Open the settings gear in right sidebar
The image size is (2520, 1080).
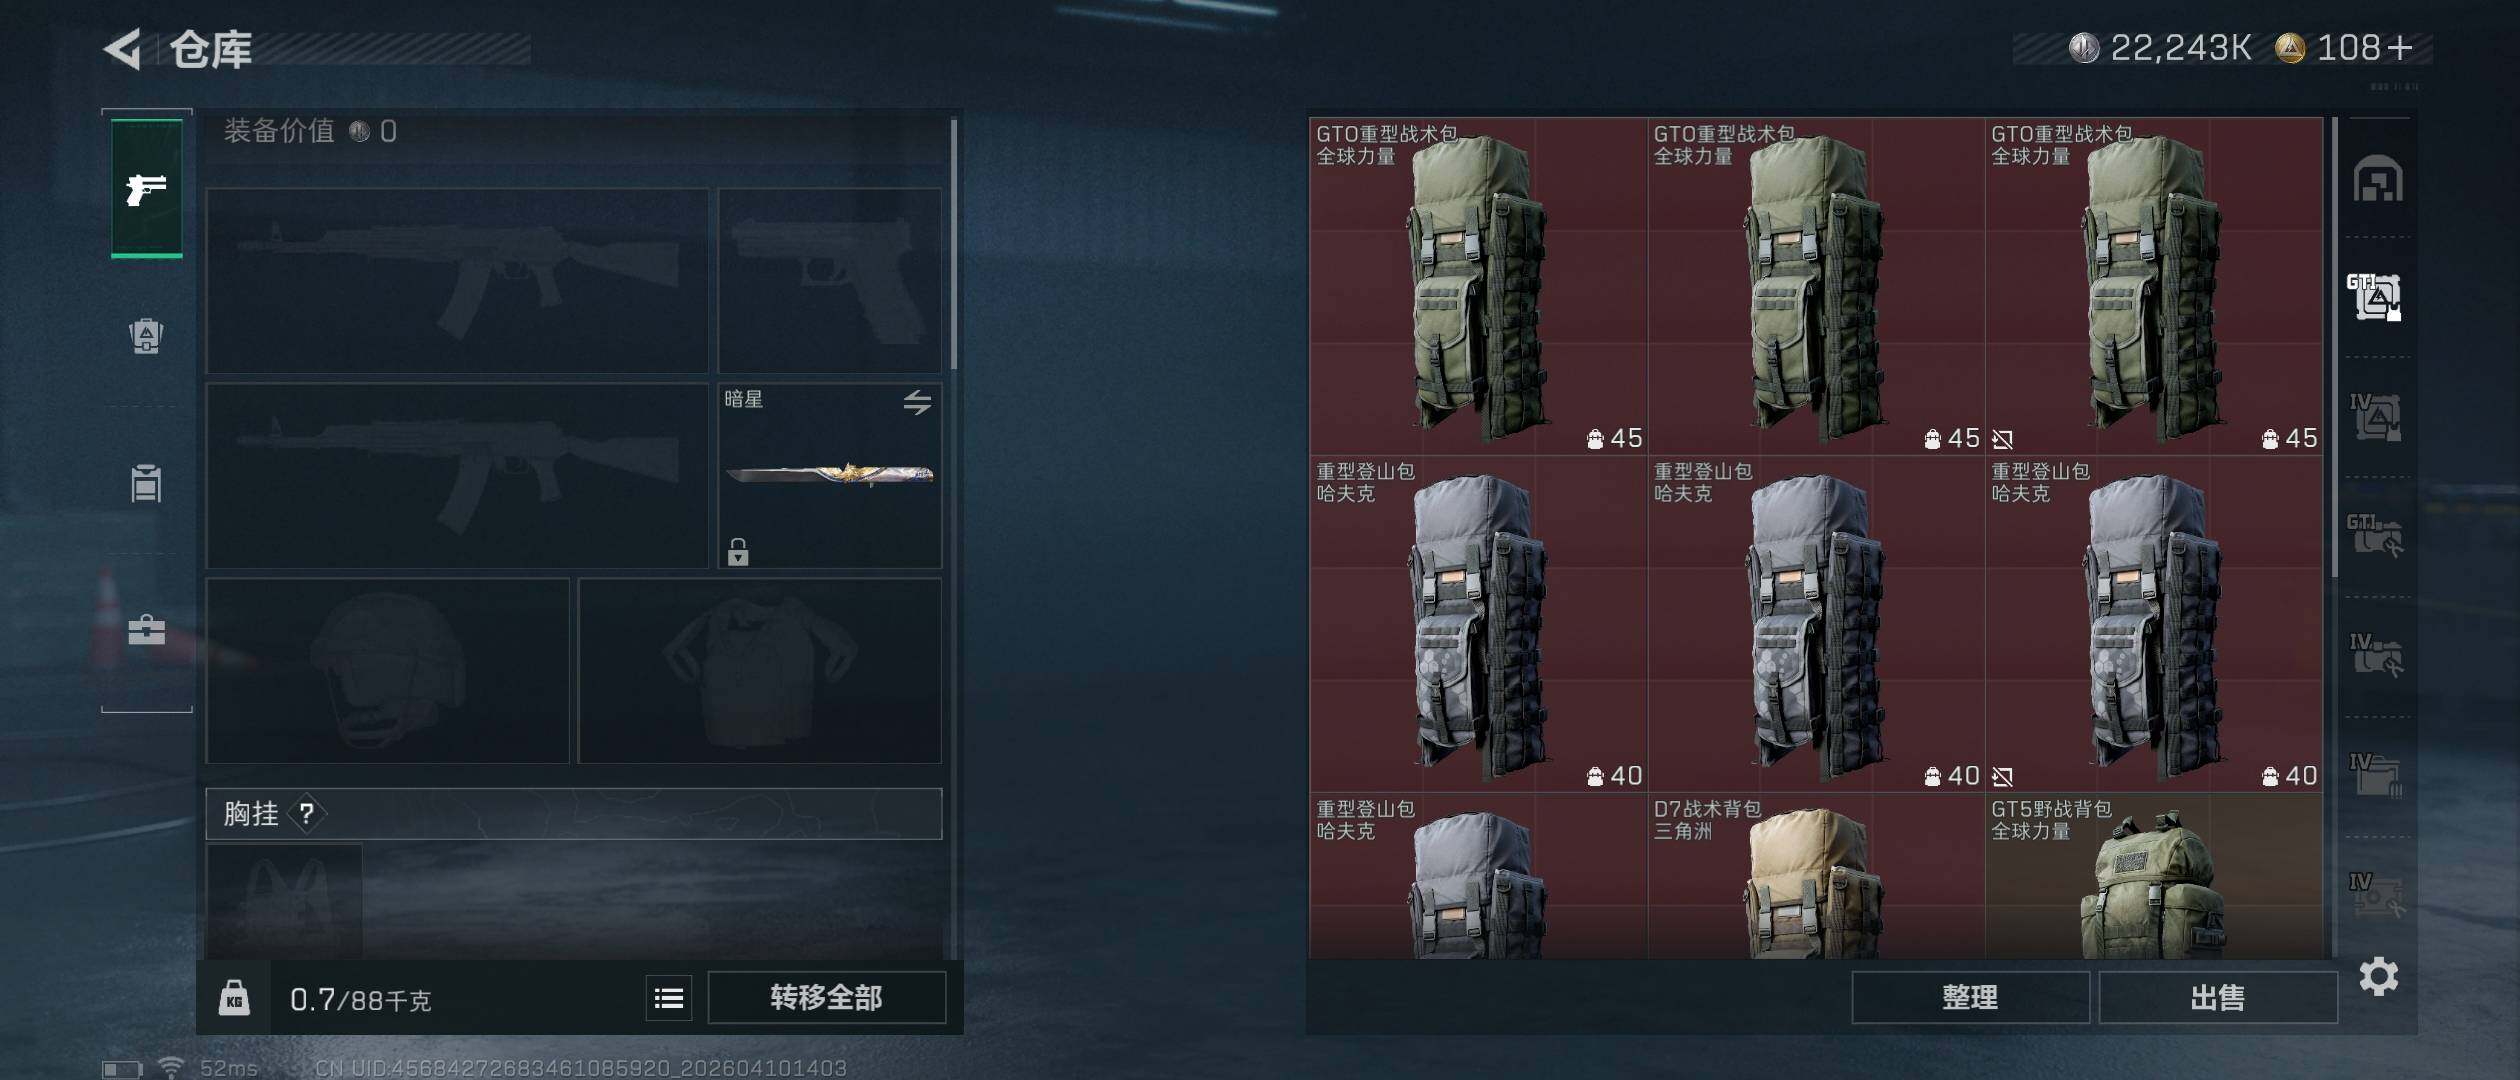(2378, 976)
